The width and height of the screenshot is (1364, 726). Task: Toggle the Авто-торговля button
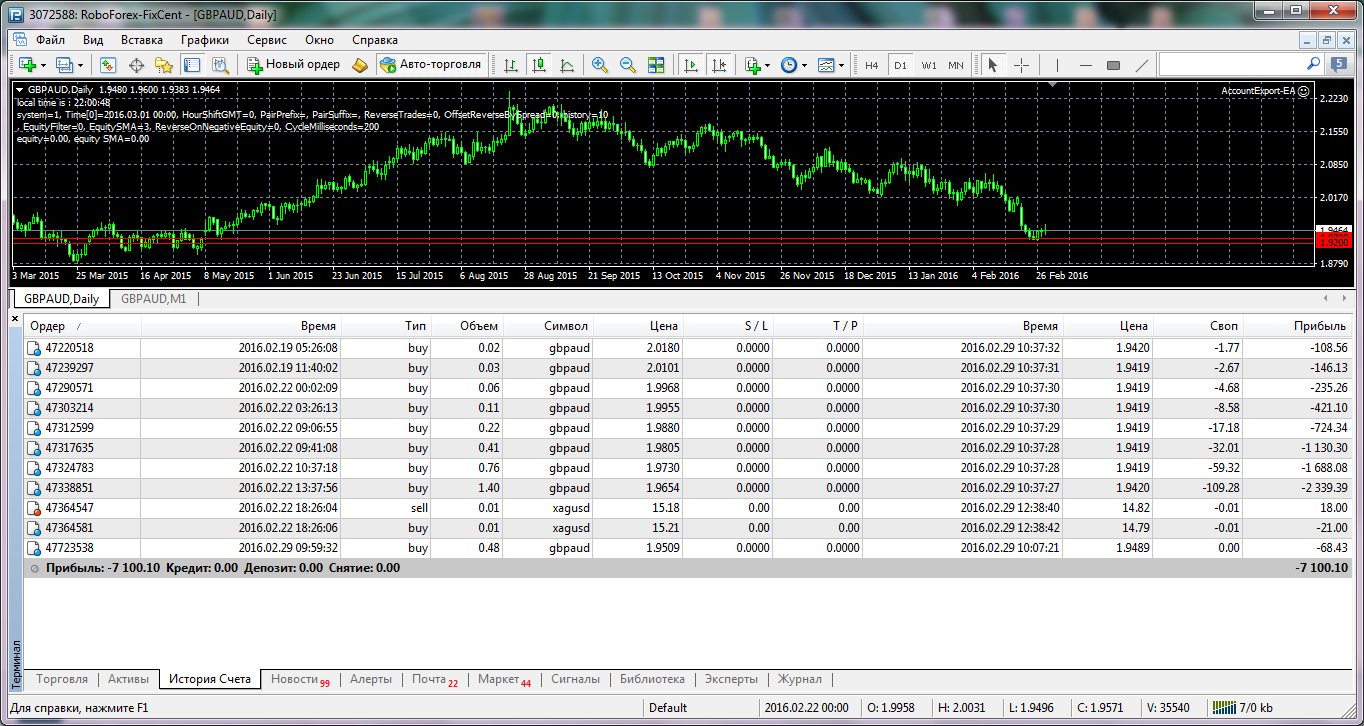(x=430, y=64)
